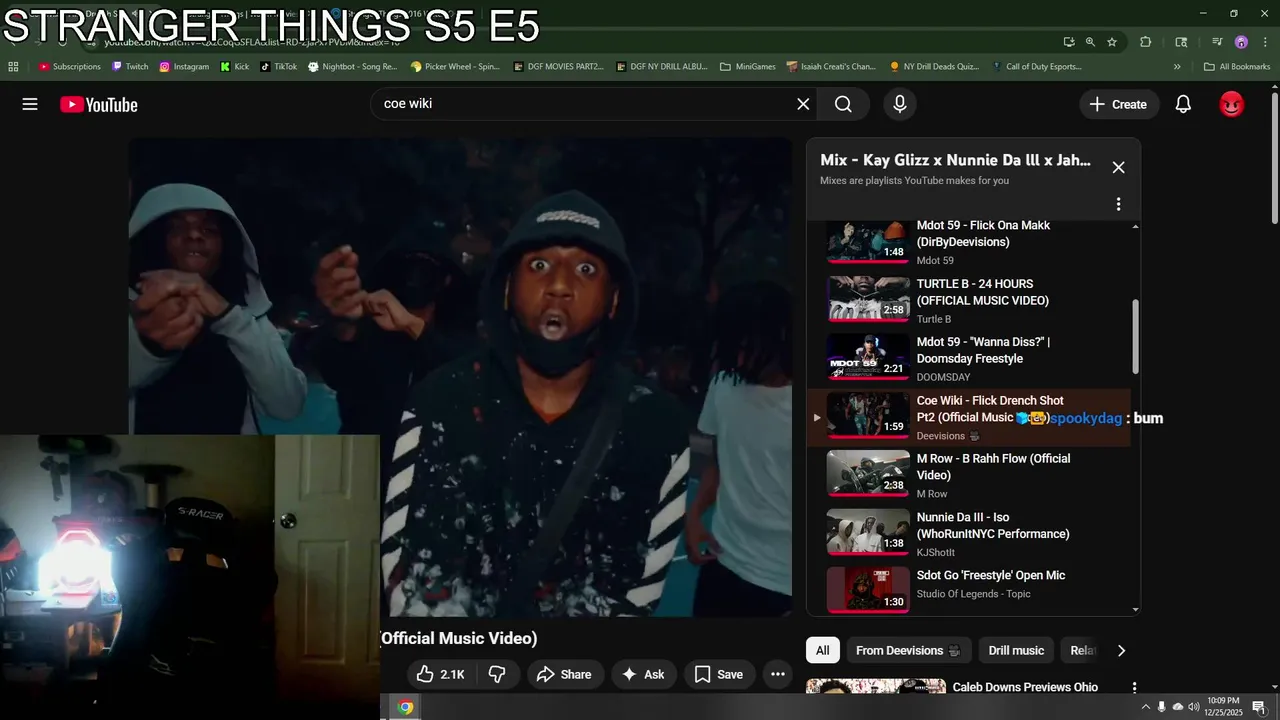Go to YouTube home via the logo
This screenshot has height=720, width=1280.
click(98, 105)
